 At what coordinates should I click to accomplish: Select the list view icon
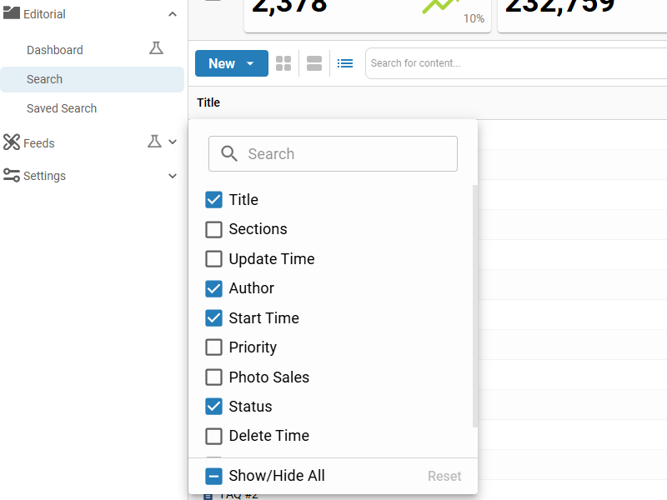(x=345, y=64)
